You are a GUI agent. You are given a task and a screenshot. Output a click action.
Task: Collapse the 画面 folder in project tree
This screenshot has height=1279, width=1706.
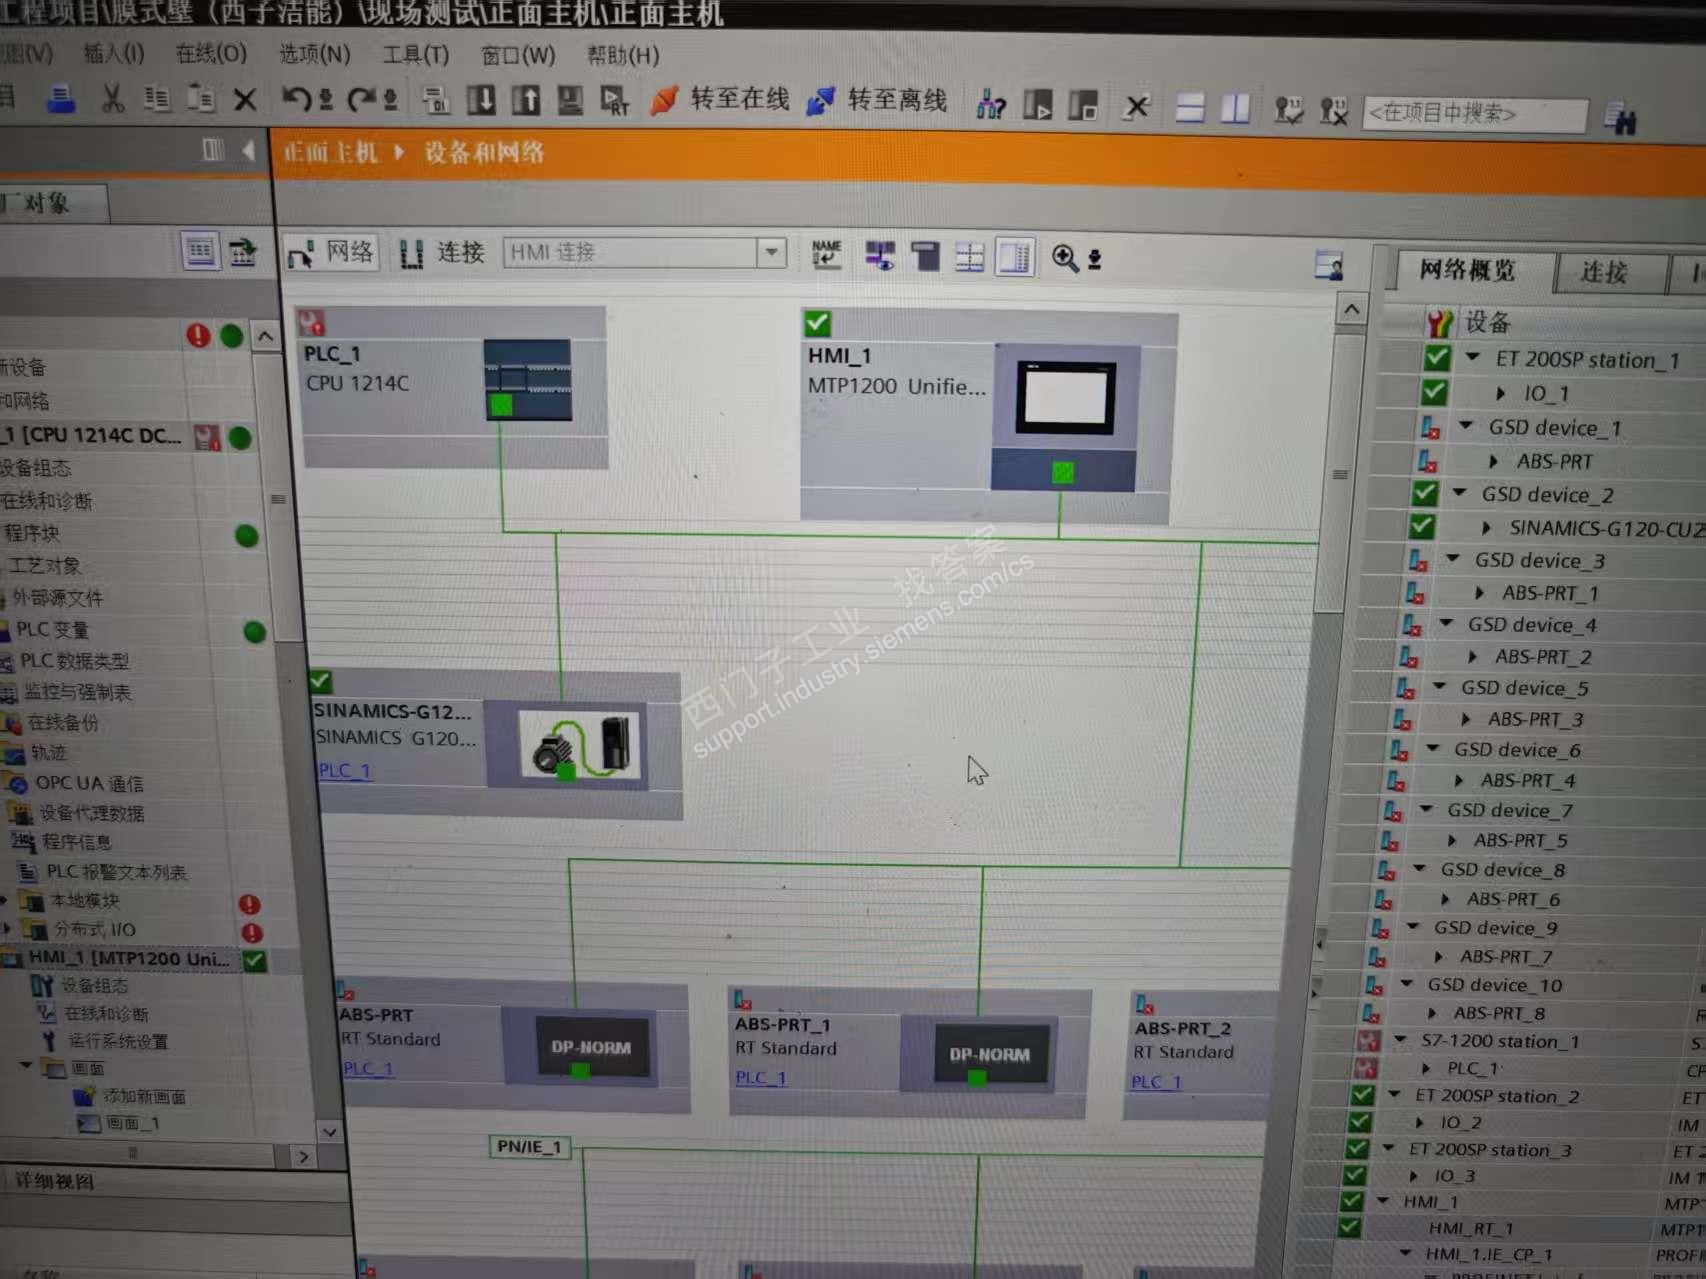(27, 1066)
